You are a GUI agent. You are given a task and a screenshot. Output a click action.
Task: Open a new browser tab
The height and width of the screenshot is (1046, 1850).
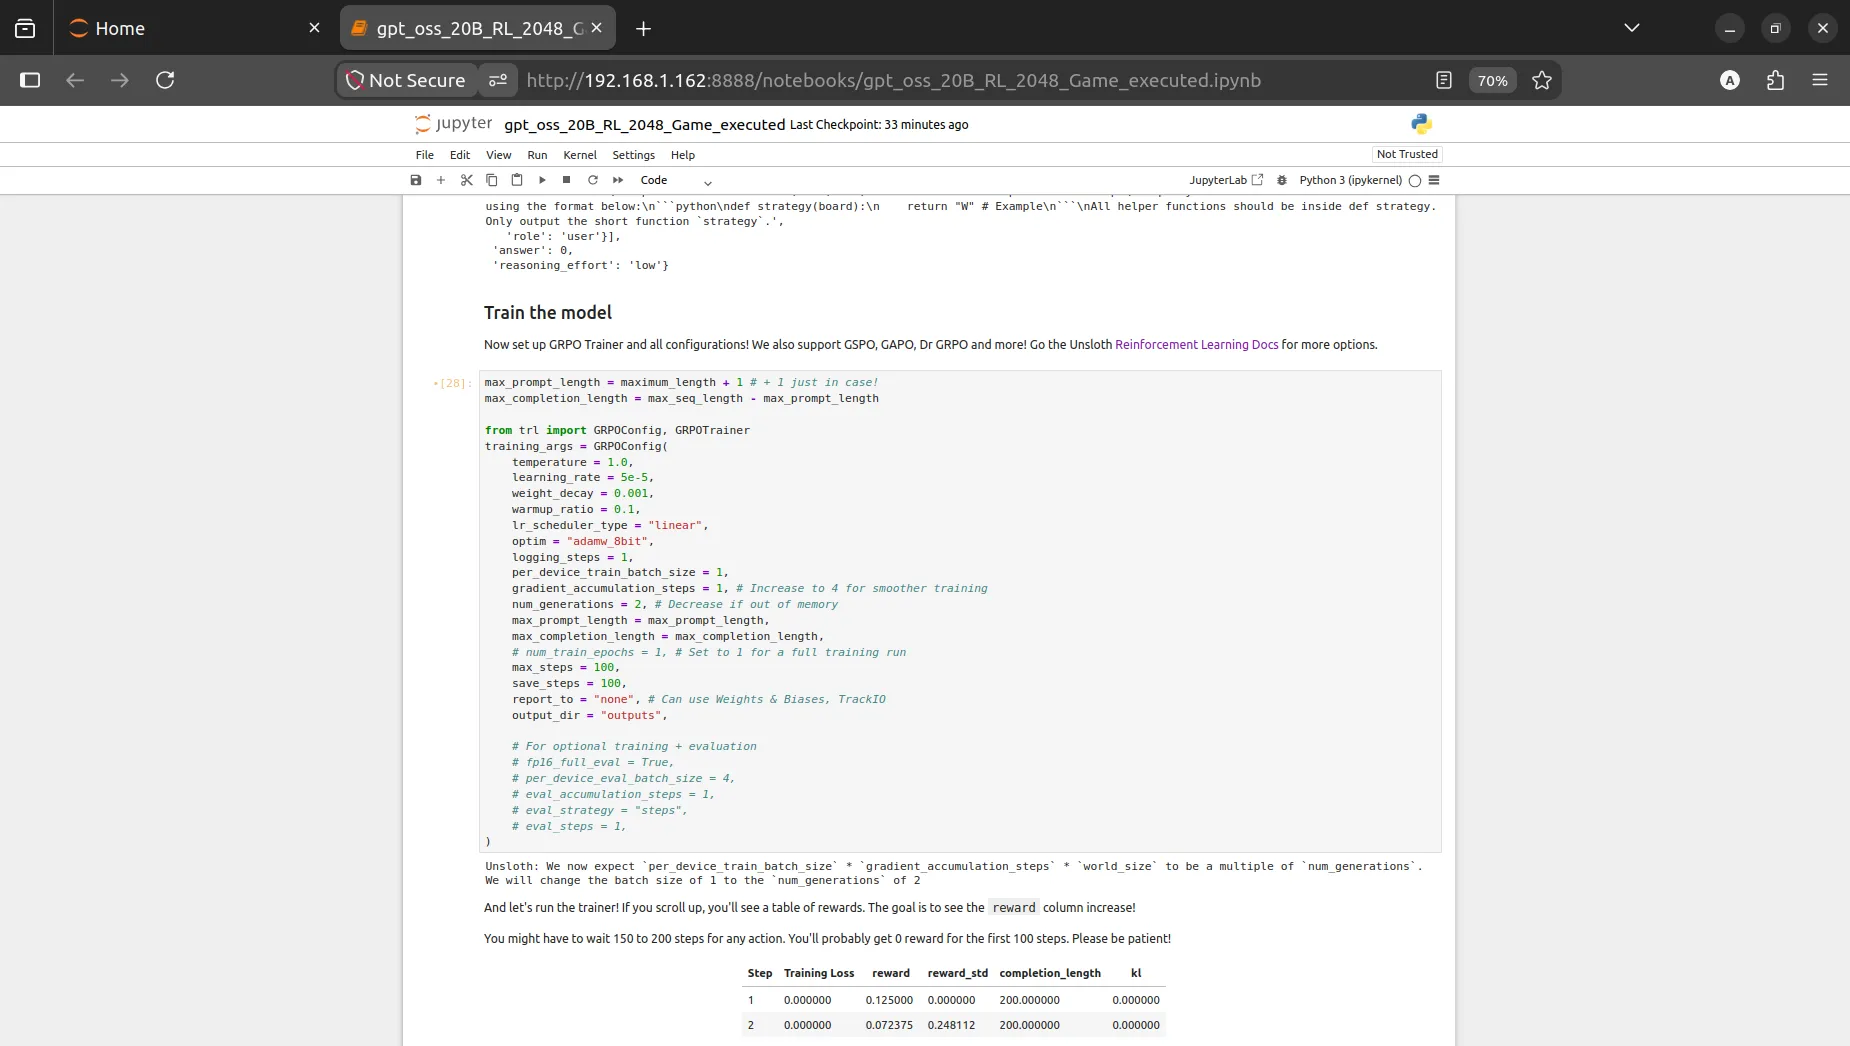click(643, 28)
